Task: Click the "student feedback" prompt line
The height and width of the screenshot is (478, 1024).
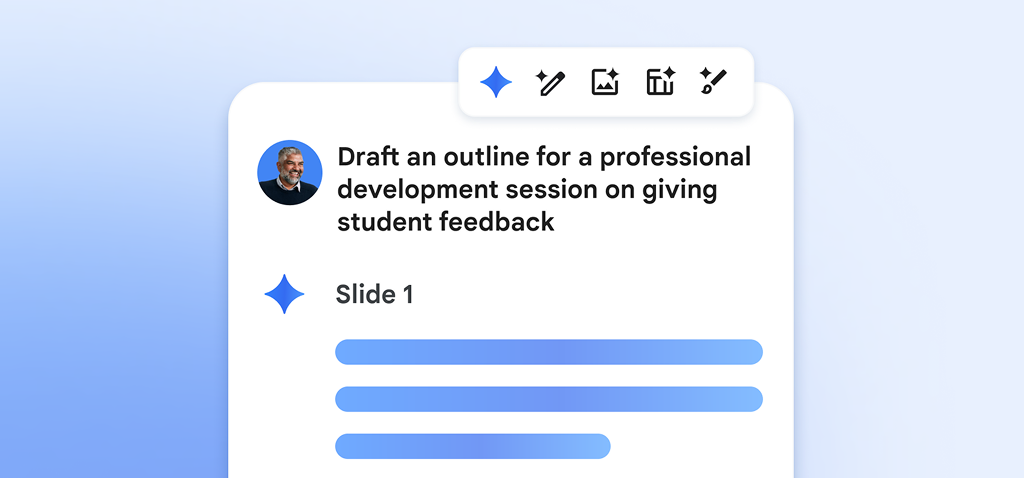Action: click(x=445, y=222)
